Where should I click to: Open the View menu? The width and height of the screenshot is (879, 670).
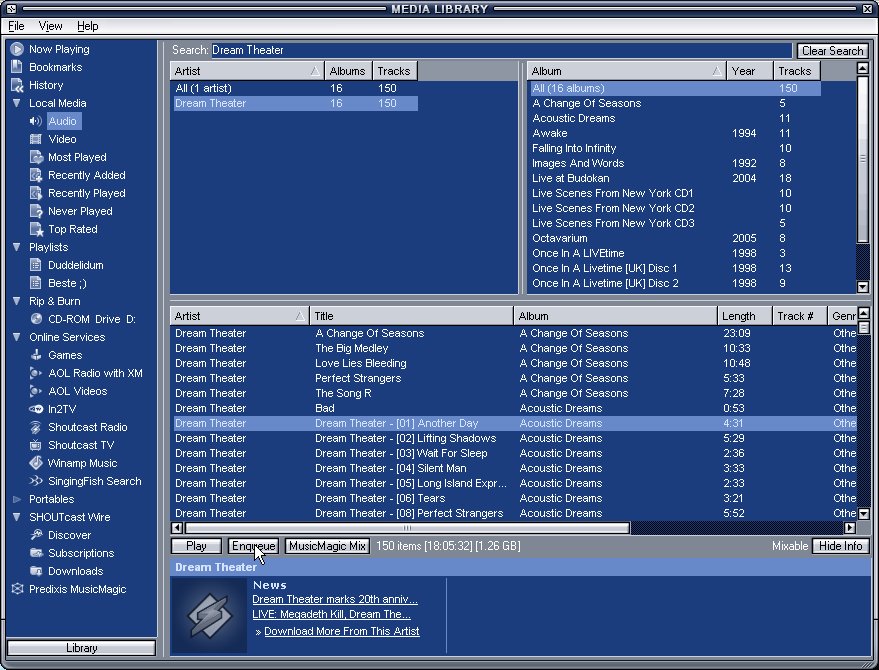click(x=50, y=26)
